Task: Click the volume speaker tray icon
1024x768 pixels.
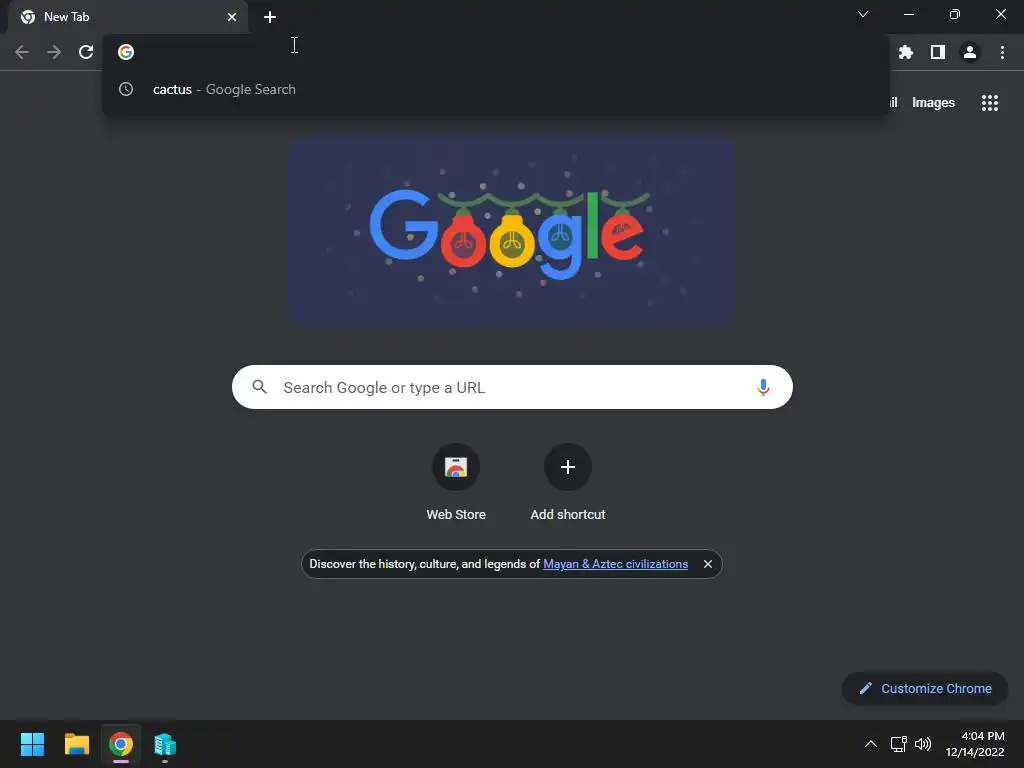Action: pos(923,744)
